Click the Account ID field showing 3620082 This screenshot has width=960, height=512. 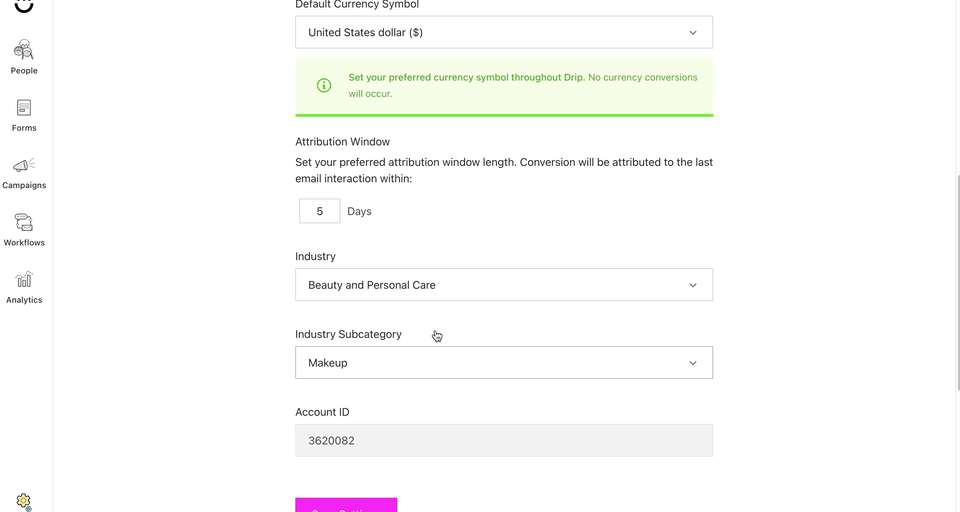(504, 440)
